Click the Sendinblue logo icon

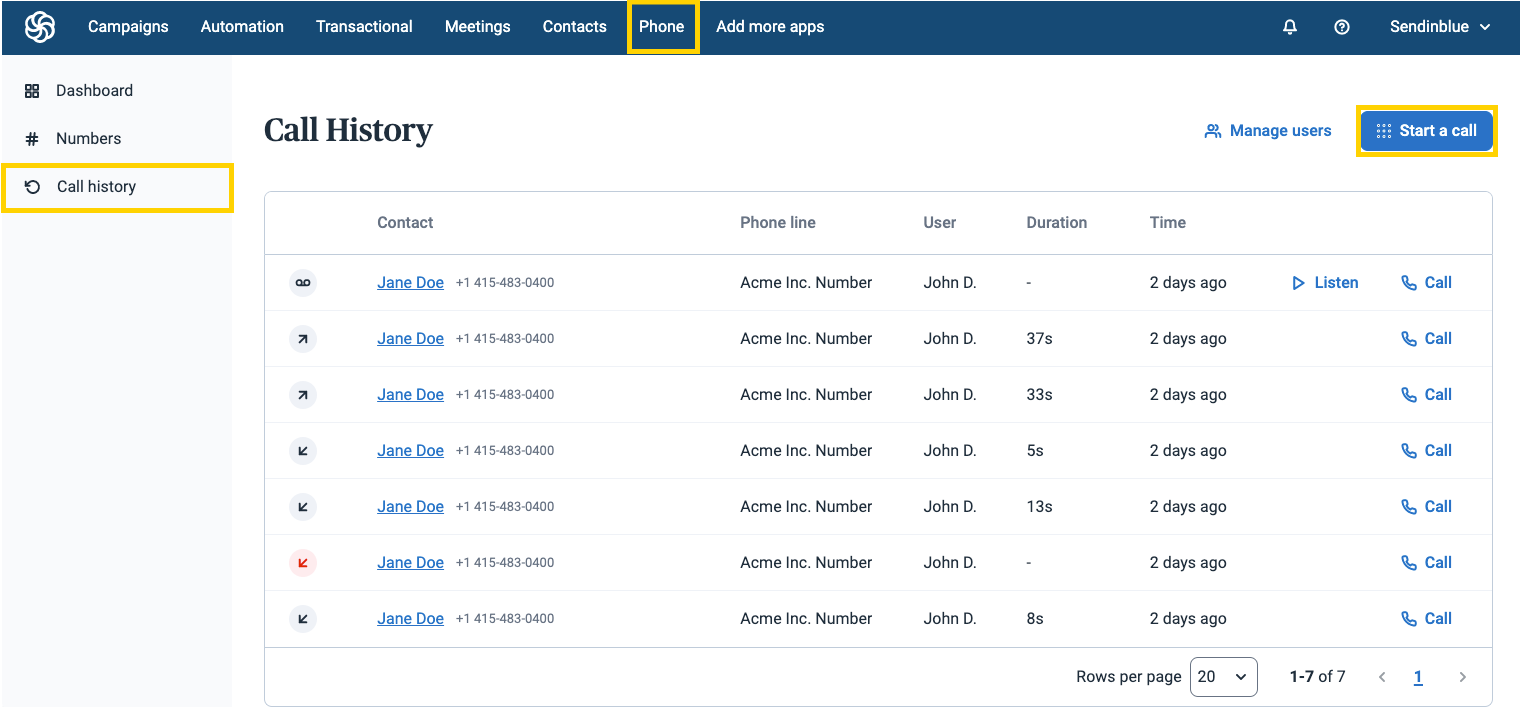40,27
